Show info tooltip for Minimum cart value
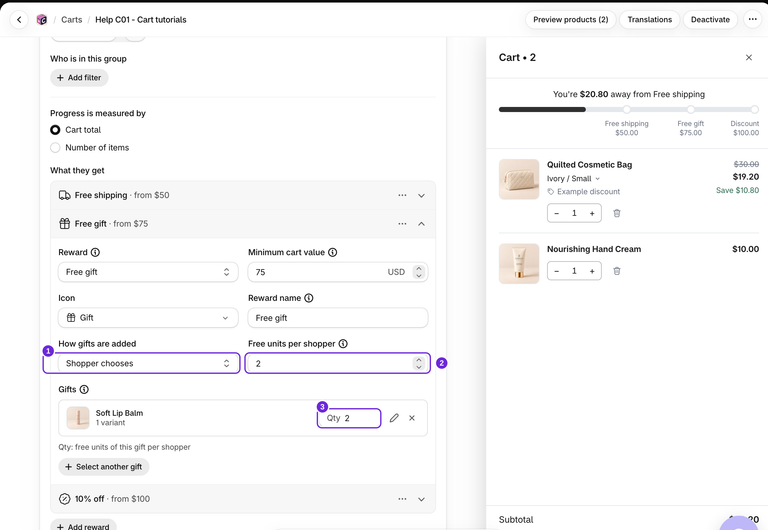 coord(333,252)
